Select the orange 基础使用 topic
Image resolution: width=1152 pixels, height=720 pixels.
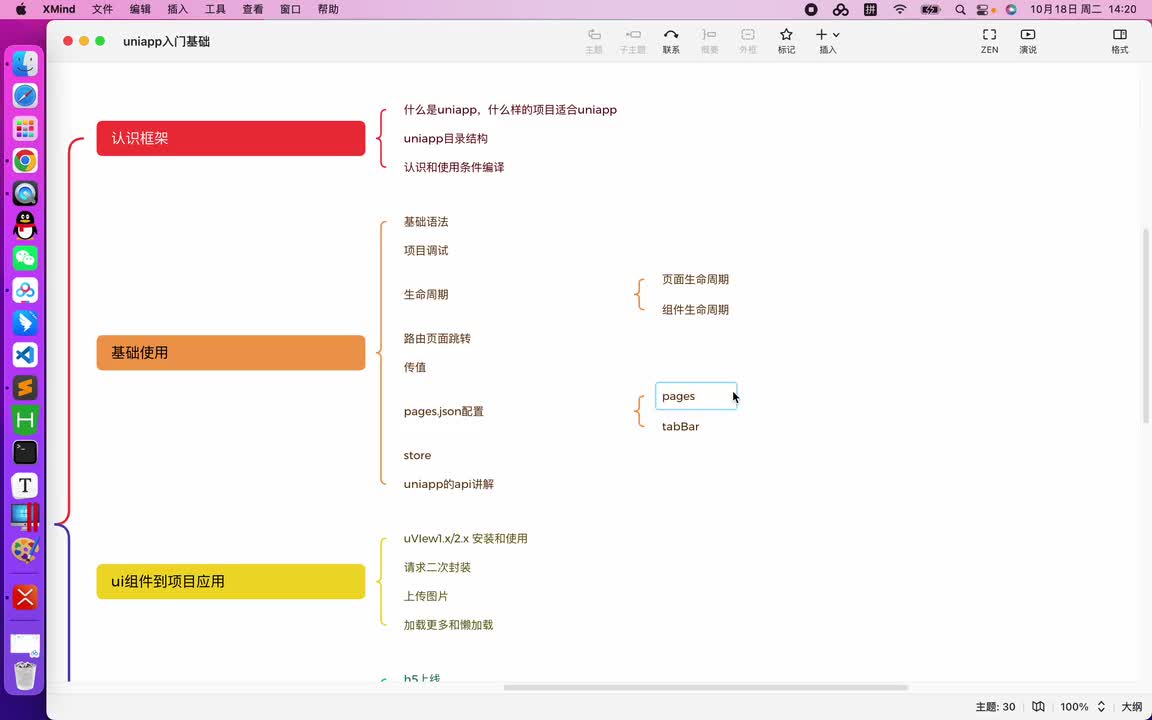[x=231, y=353]
